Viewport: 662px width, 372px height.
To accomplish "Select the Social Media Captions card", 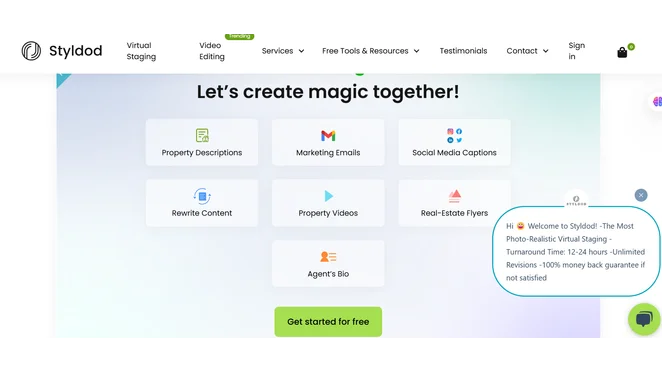I will (454, 142).
